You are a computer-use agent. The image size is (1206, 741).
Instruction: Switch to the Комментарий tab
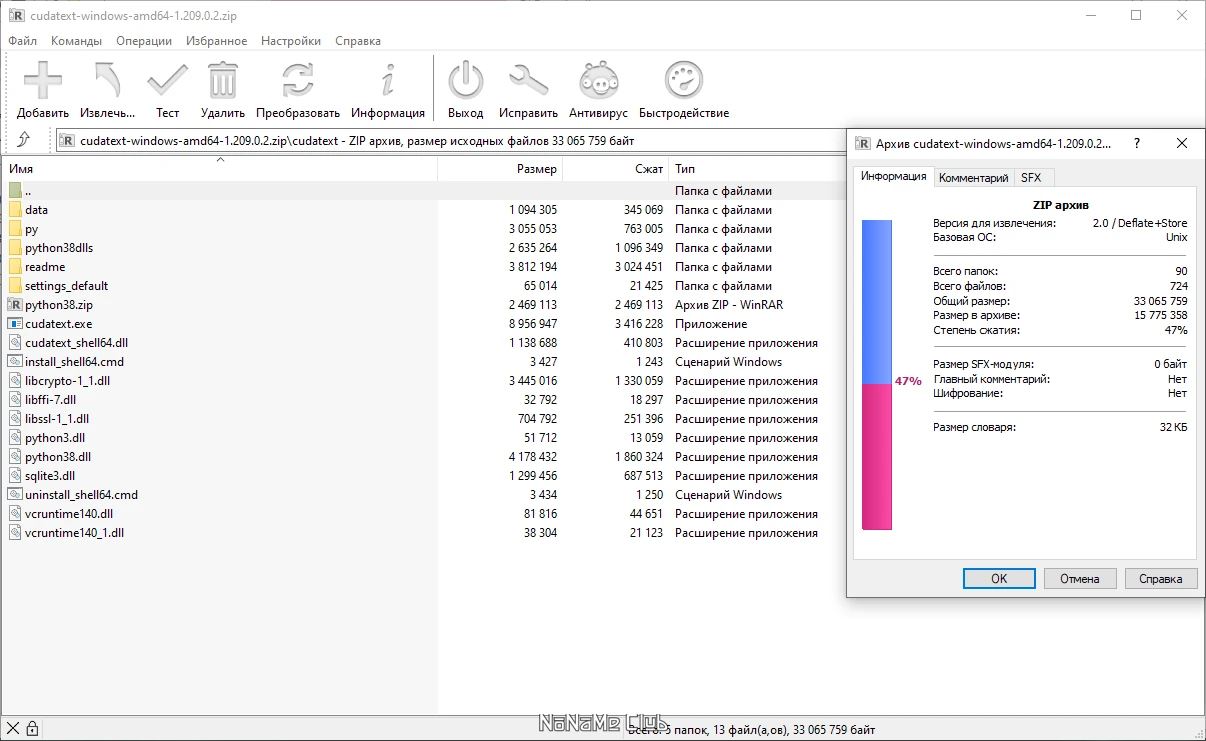[x=973, y=178]
